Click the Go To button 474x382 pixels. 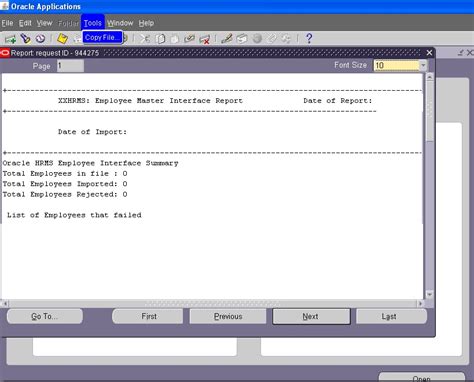click(x=45, y=316)
